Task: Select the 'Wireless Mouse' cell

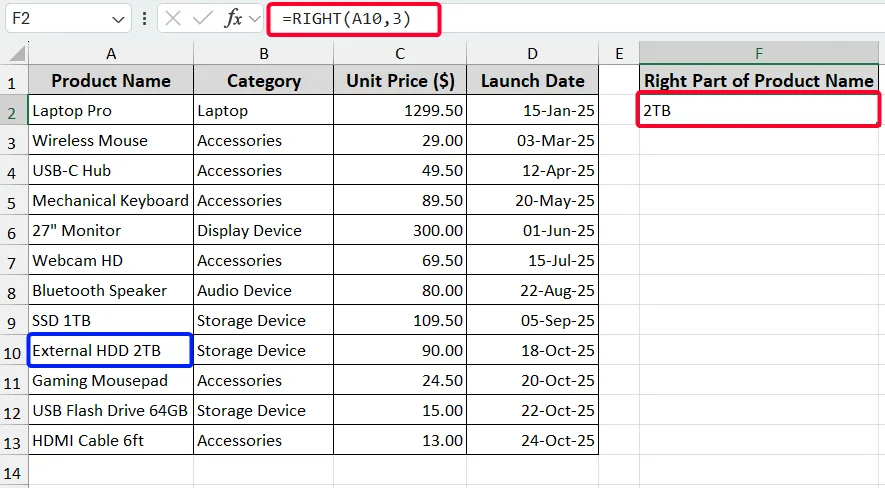Action: 111,140
